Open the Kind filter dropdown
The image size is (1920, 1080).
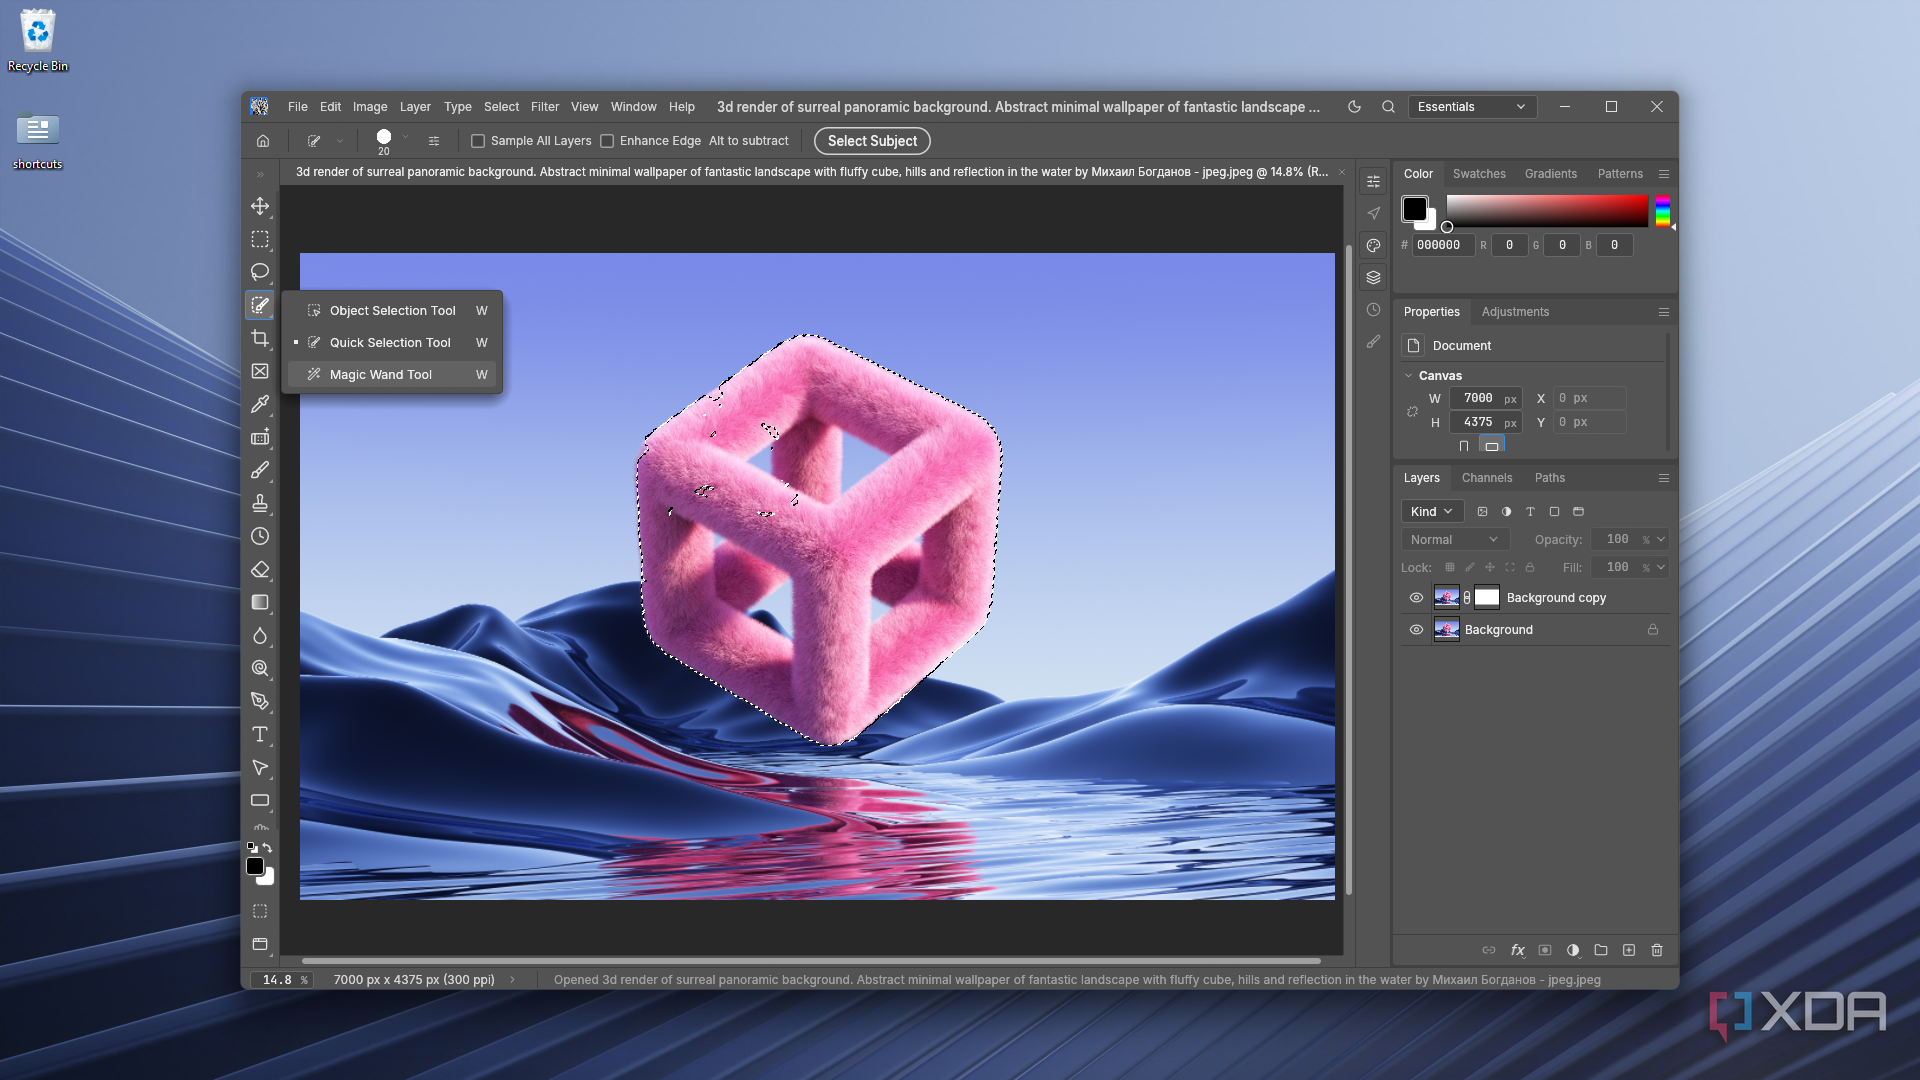pos(1432,512)
